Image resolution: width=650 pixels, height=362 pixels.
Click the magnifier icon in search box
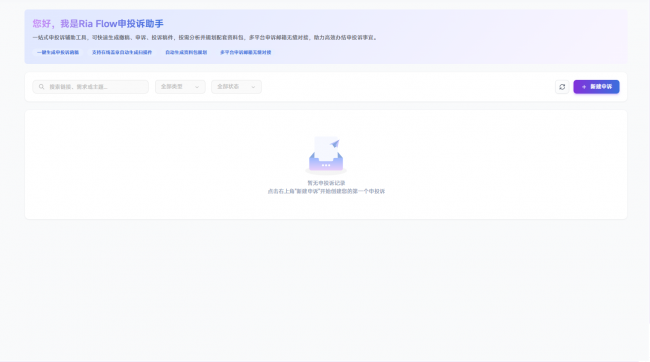(41, 87)
